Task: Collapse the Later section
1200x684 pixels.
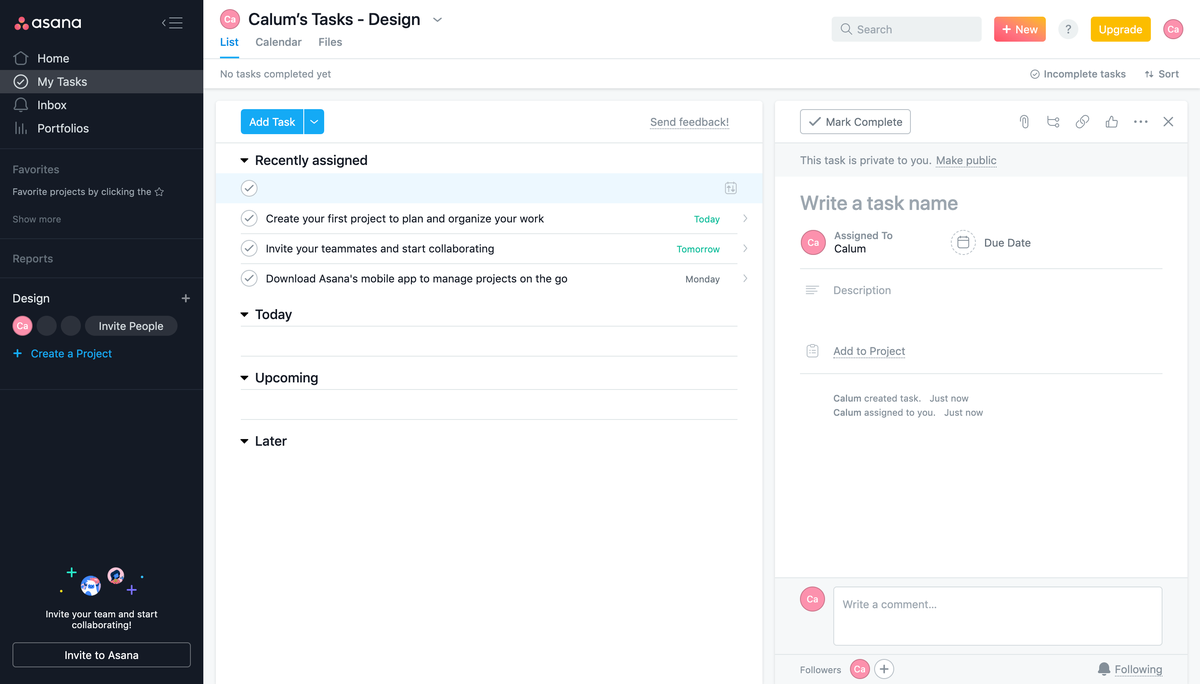Action: (244, 441)
